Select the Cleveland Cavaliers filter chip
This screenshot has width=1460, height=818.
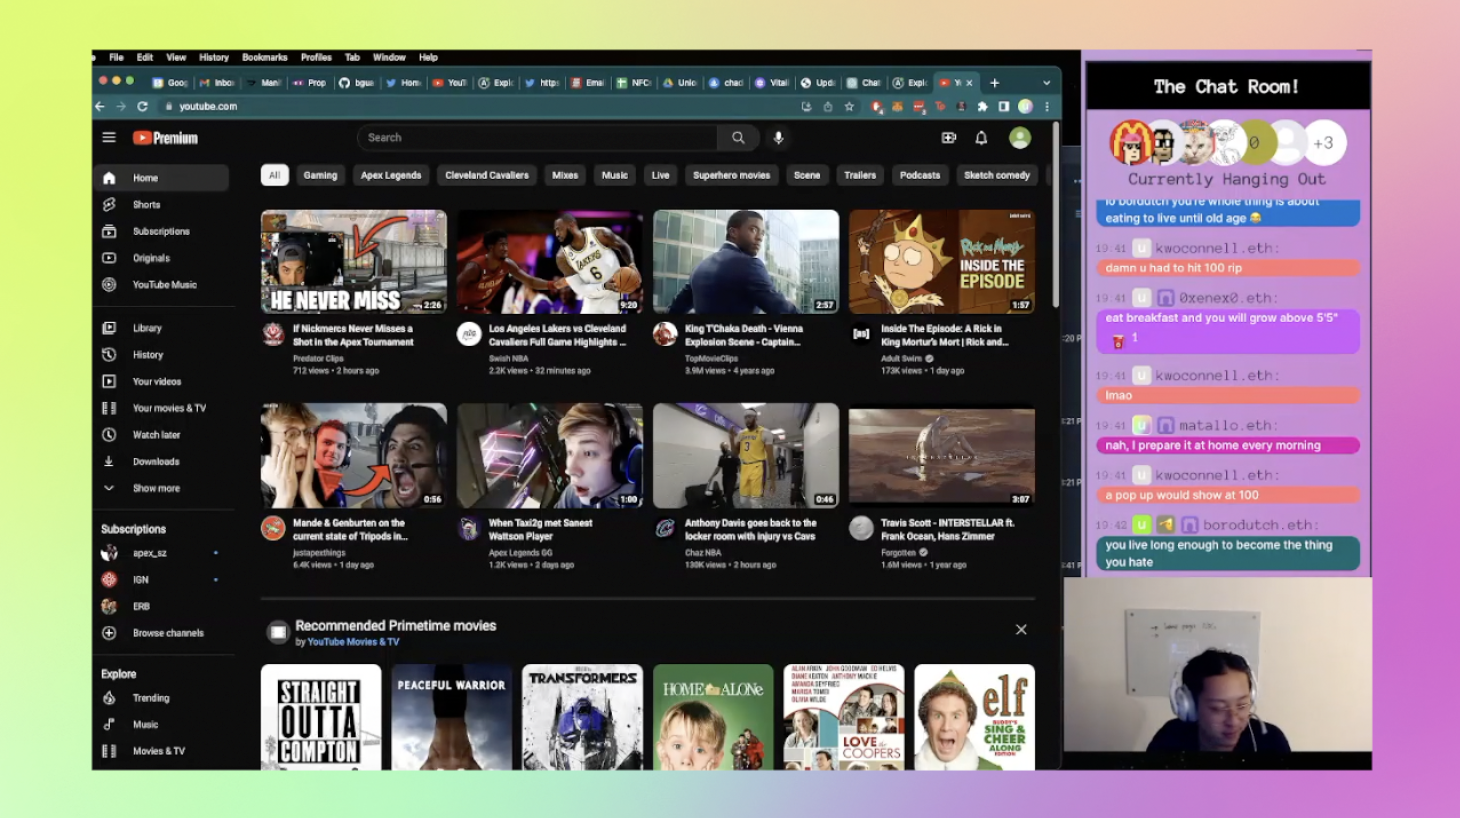(487, 175)
